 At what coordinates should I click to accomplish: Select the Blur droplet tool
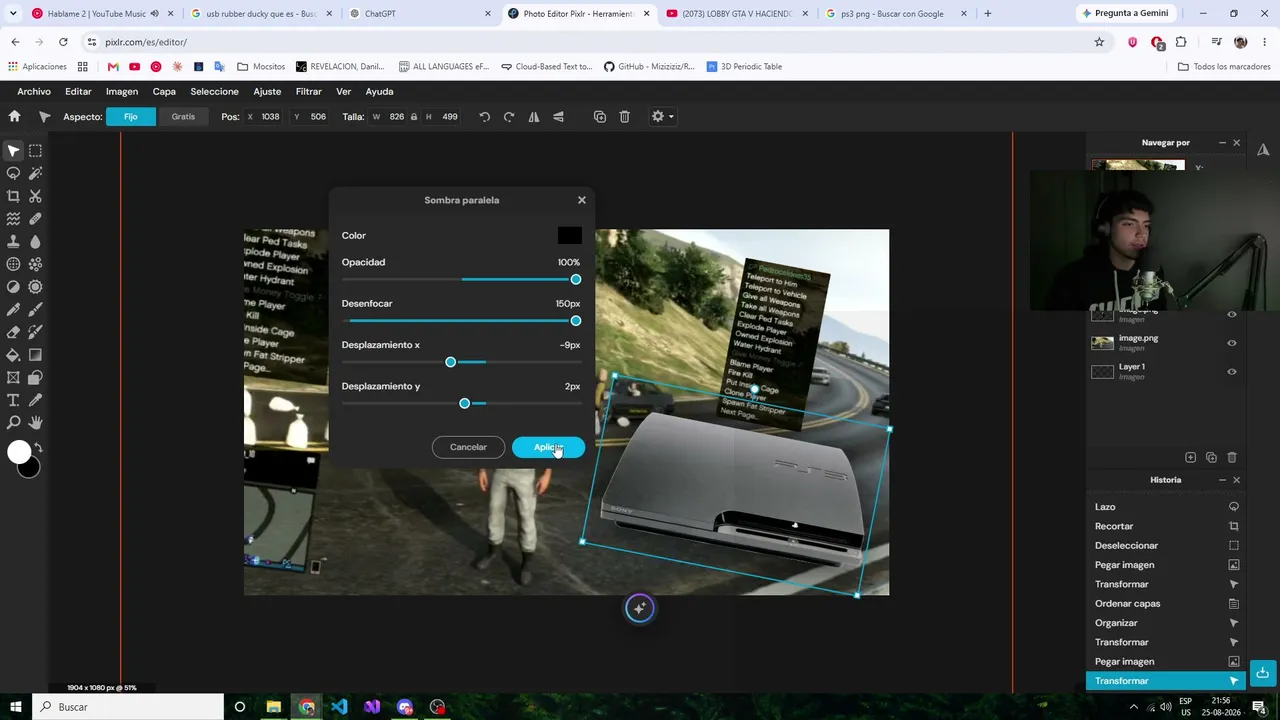click(x=35, y=241)
